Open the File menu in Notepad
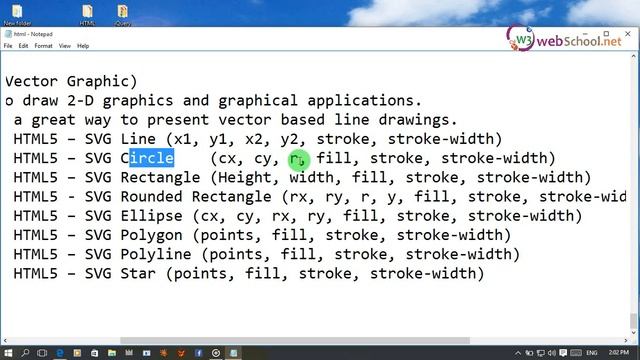 8,46
